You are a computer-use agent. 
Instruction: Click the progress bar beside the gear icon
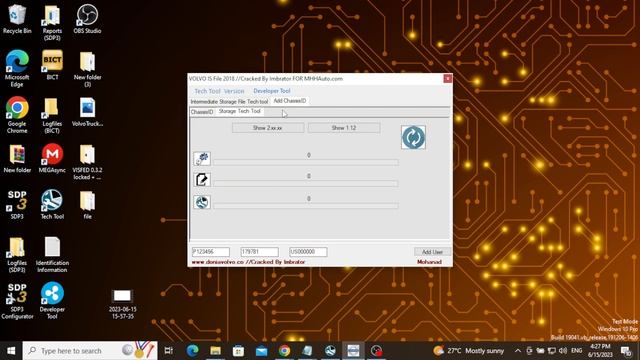point(306,162)
